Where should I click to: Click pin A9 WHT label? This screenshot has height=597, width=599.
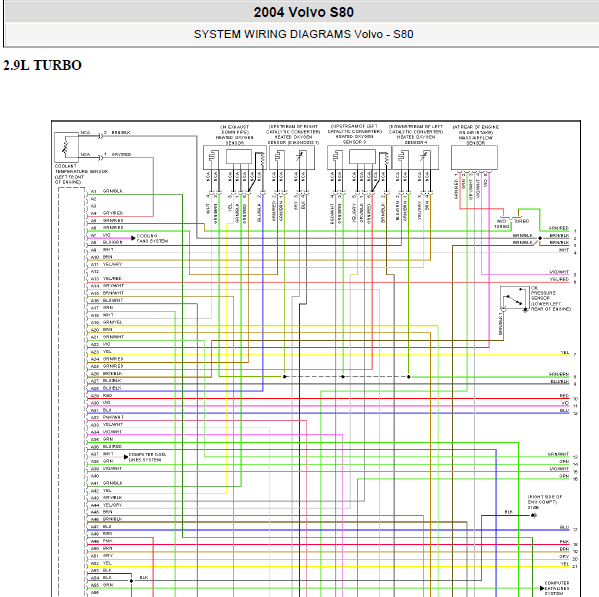point(102,249)
